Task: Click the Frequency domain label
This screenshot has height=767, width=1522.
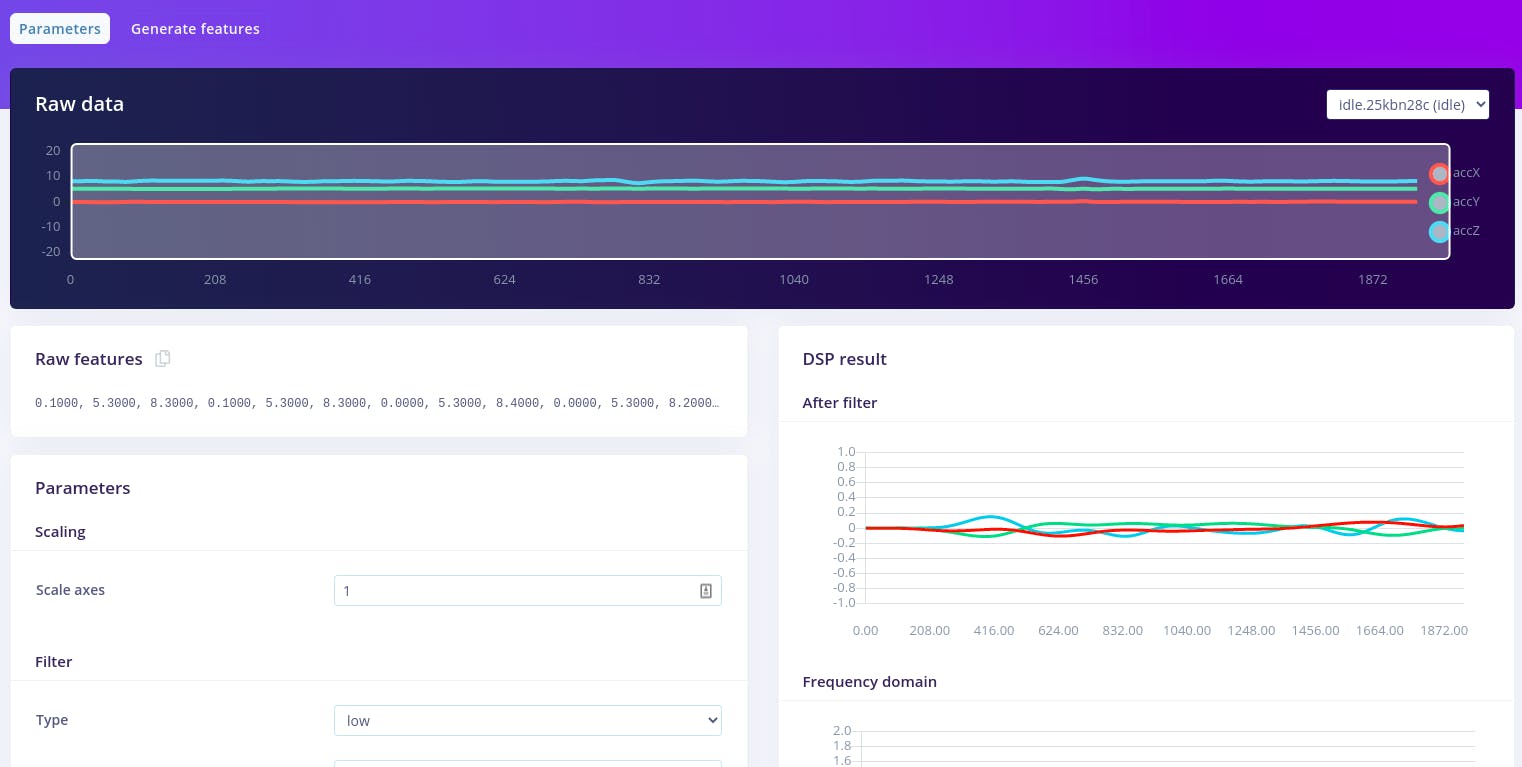Action: (x=869, y=682)
